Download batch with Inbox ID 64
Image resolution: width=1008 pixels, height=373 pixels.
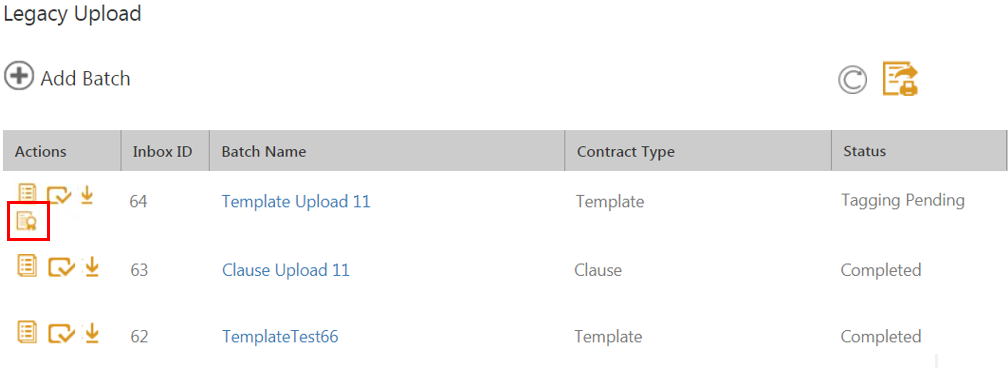[87, 194]
